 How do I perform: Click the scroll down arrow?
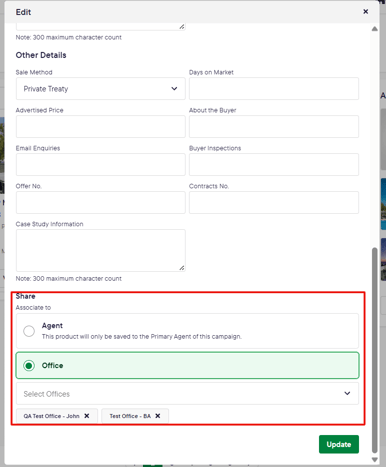(x=375, y=460)
